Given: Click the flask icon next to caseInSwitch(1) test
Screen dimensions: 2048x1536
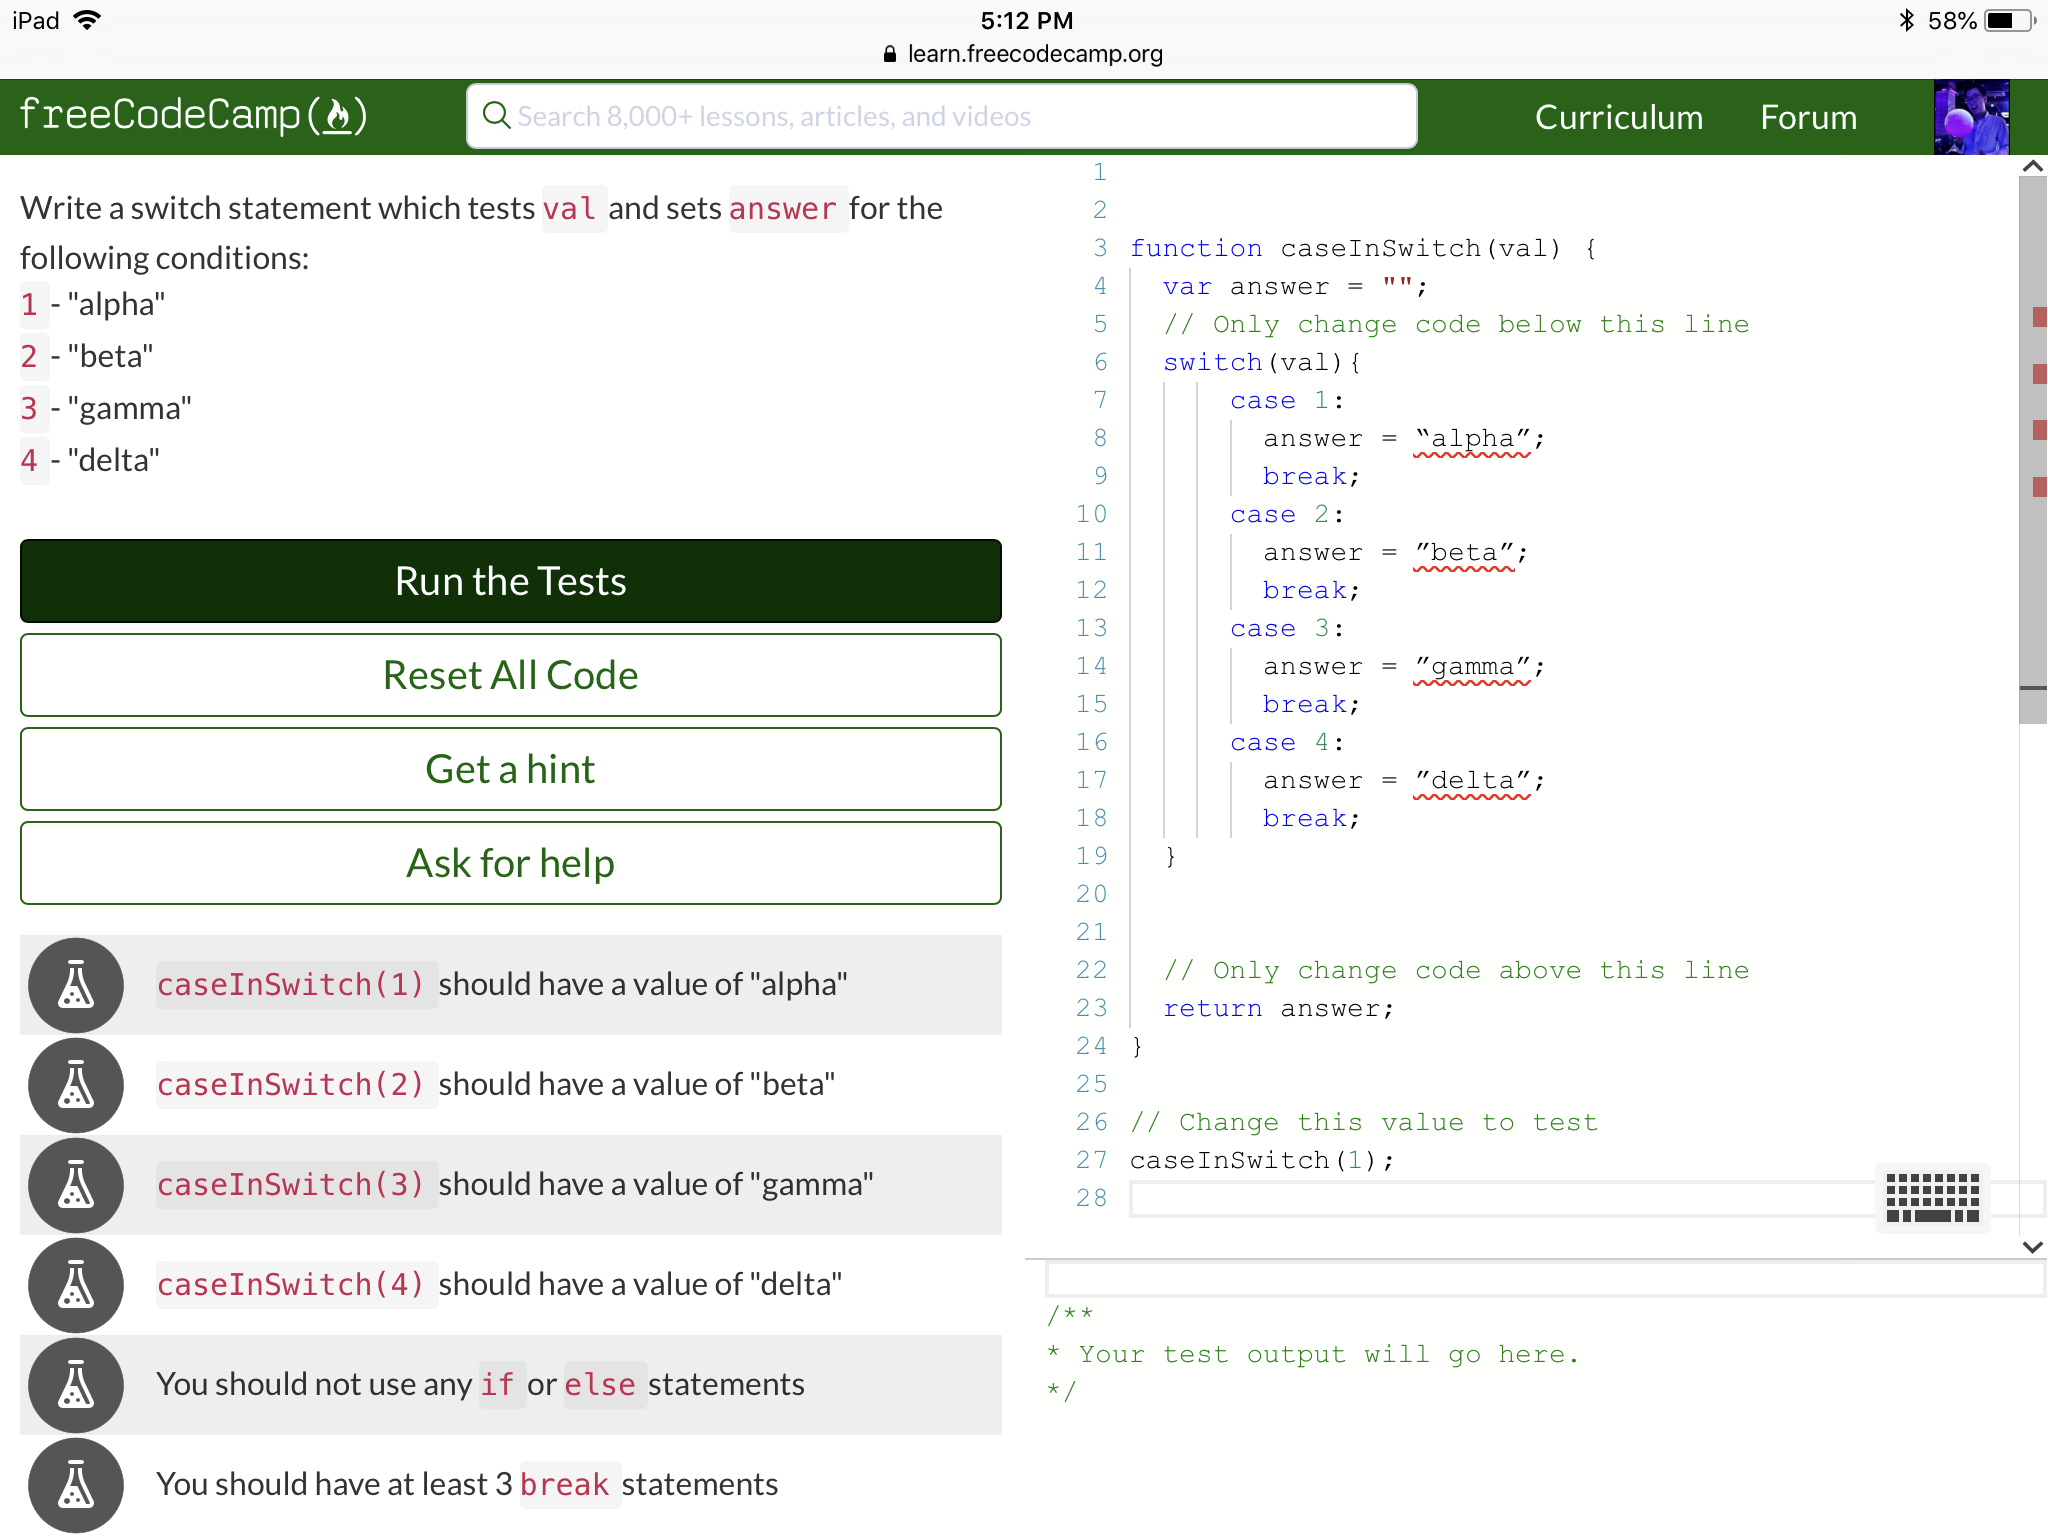Looking at the screenshot, I should coord(75,985).
